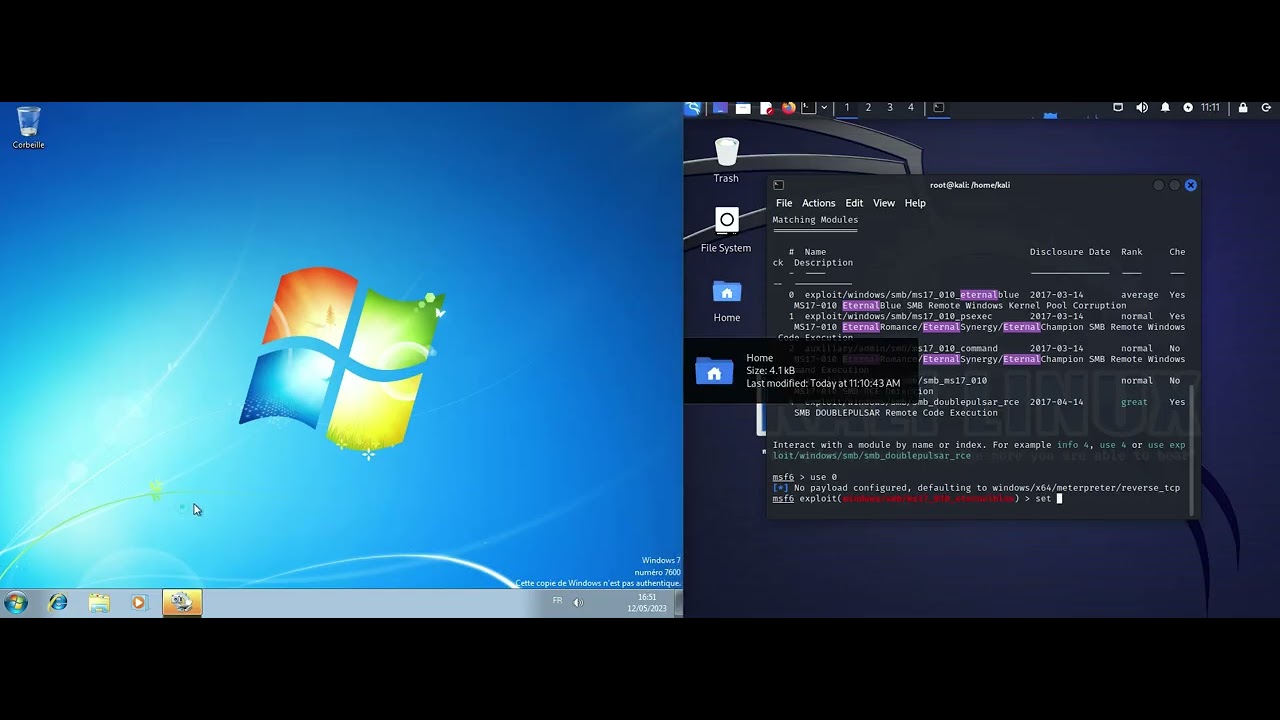Click the highlighted running app on Windows taskbar

click(182, 602)
